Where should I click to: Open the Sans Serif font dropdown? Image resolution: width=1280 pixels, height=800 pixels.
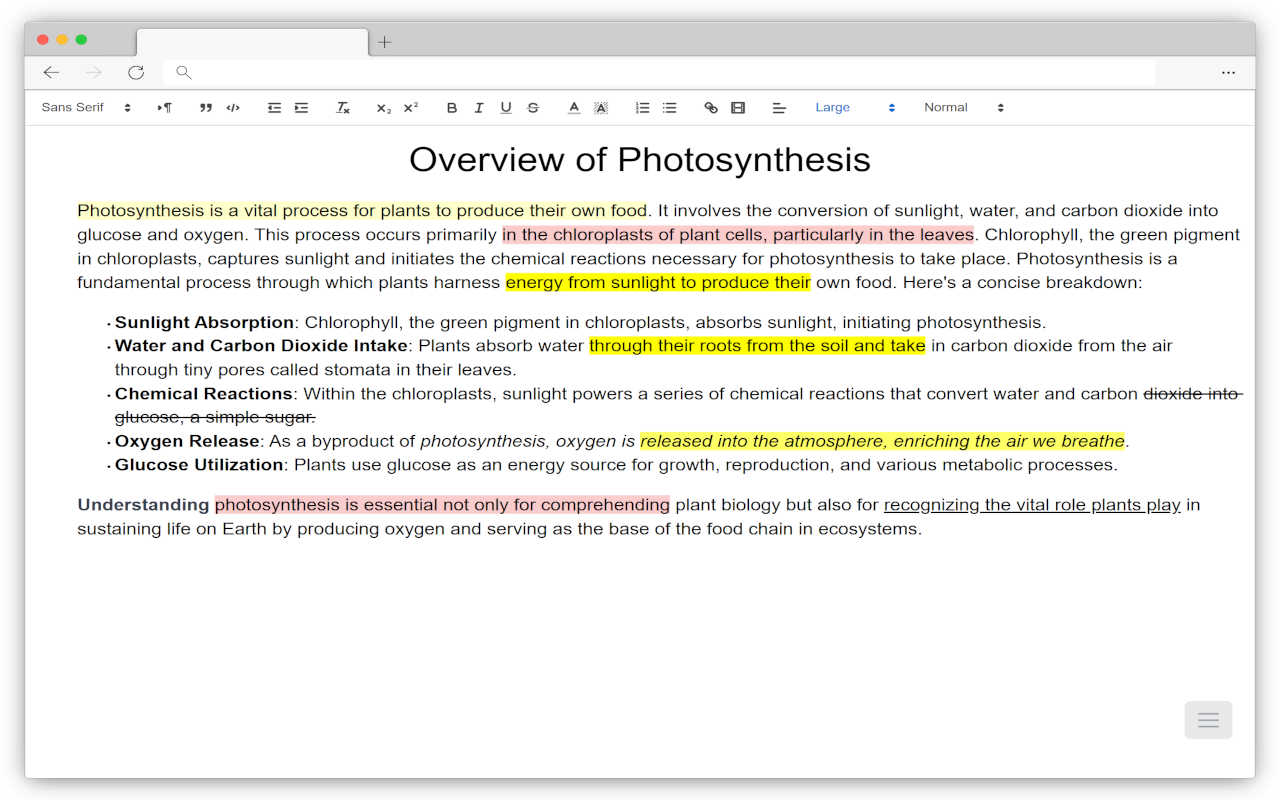point(86,108)
